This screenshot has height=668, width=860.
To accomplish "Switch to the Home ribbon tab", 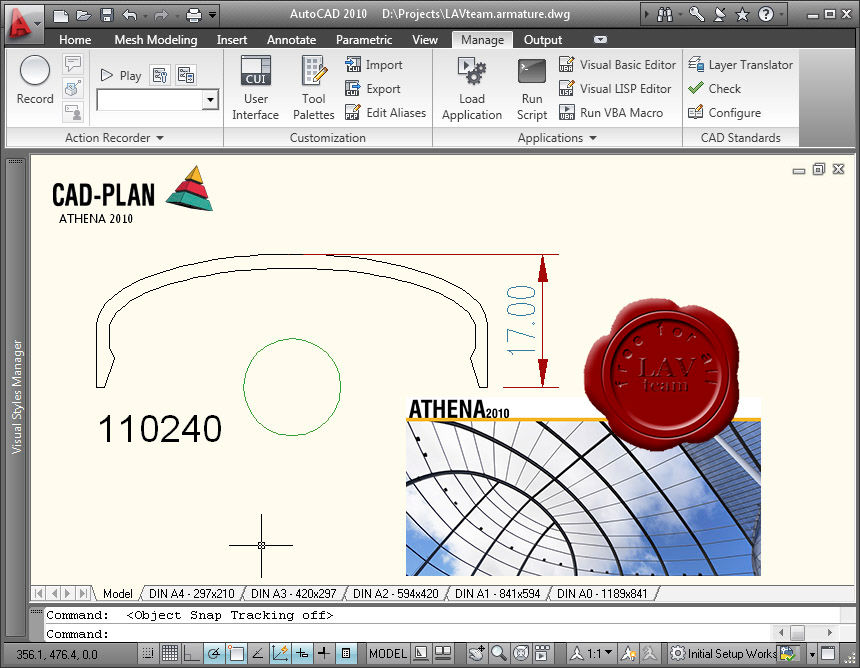I will (x=75, y=39).
